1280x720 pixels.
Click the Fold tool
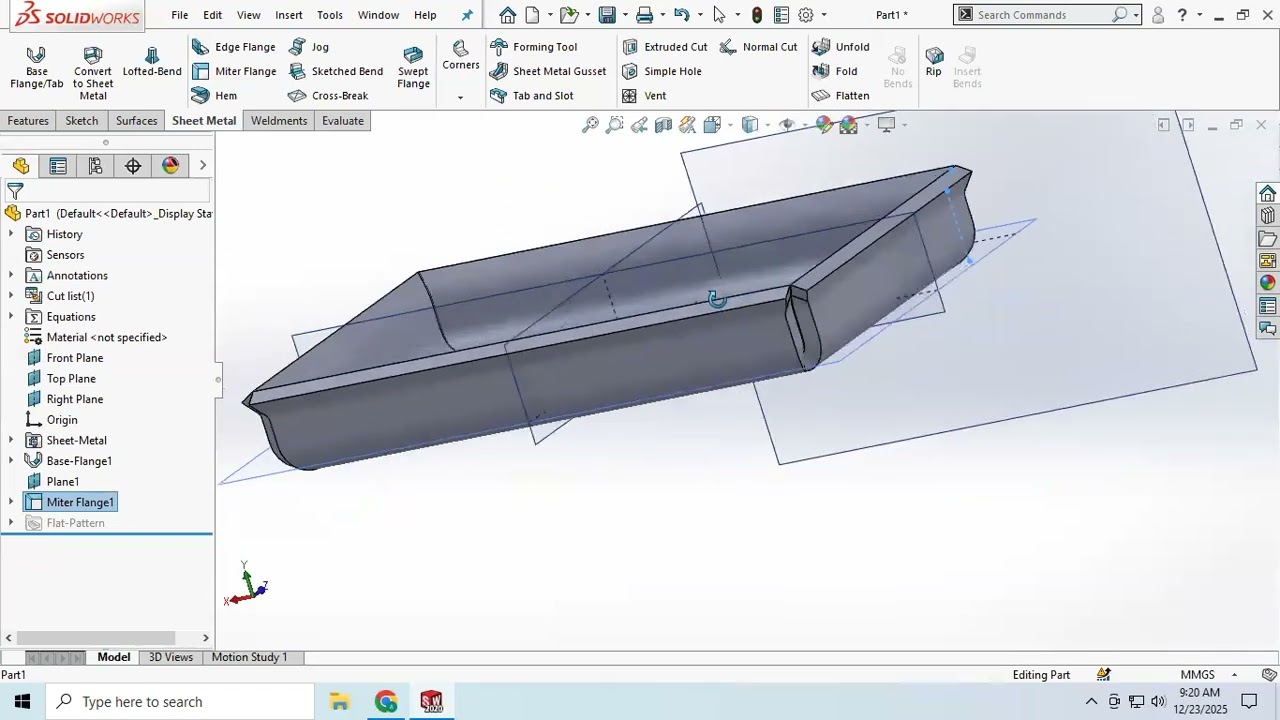[835, 71]
